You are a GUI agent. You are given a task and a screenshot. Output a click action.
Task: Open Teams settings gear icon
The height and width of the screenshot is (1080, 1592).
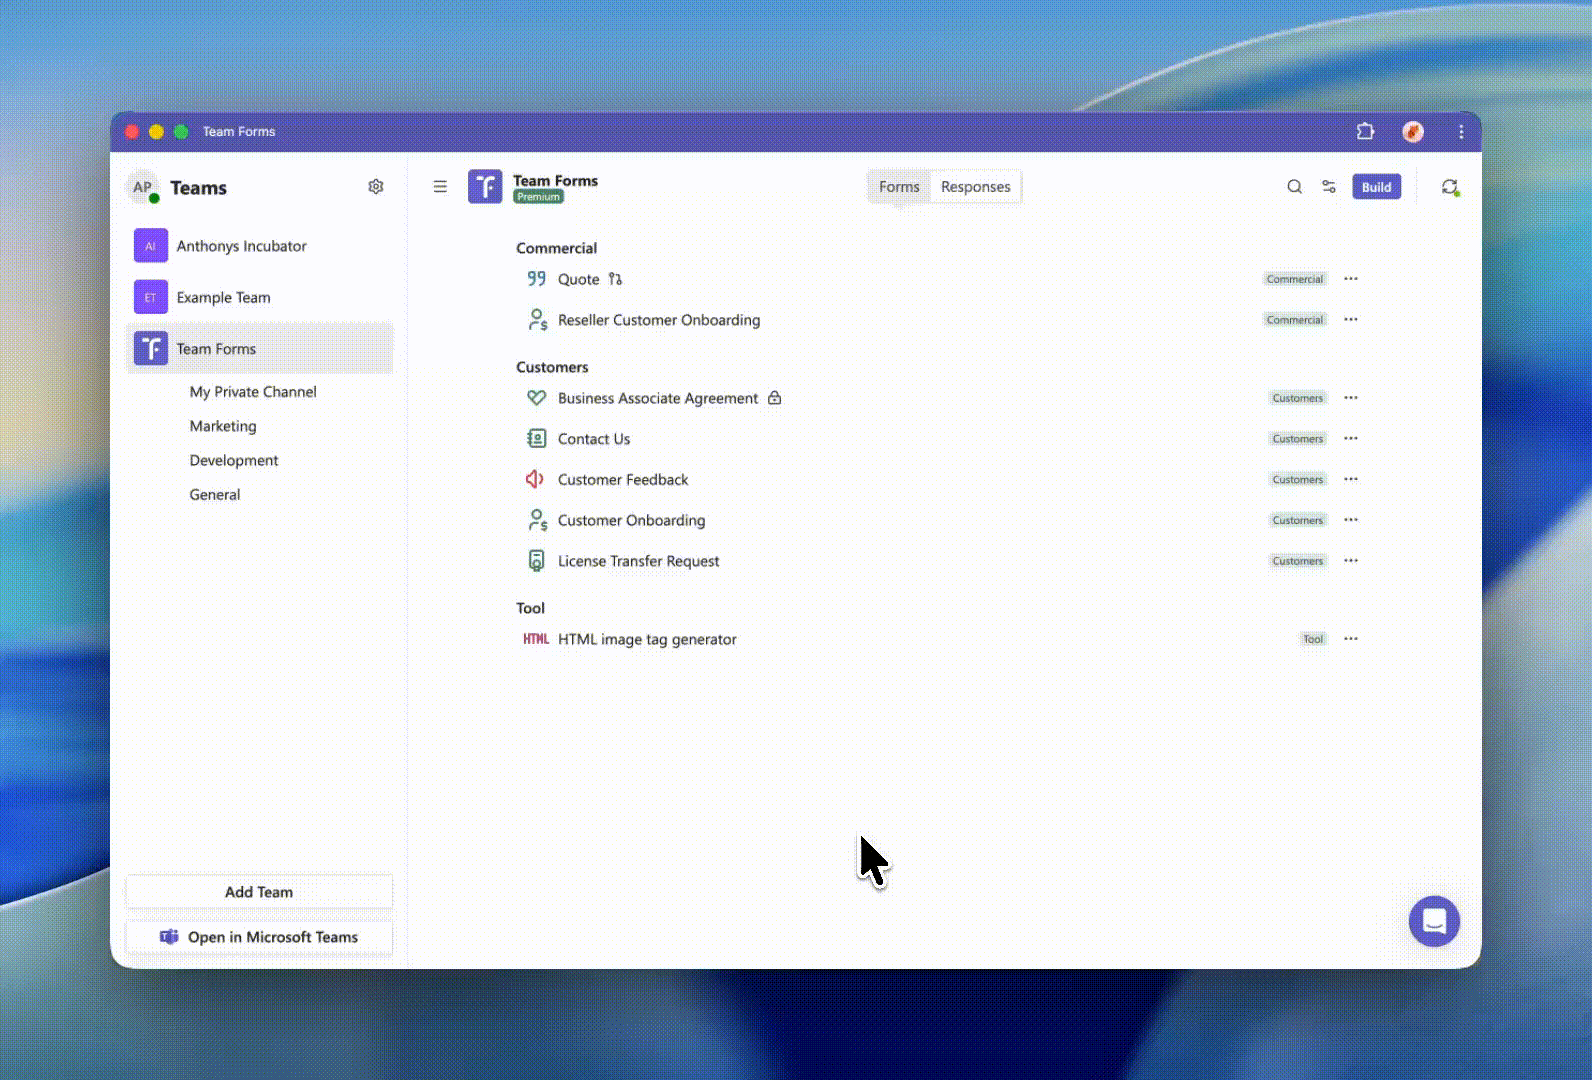(x=376, y=187)
